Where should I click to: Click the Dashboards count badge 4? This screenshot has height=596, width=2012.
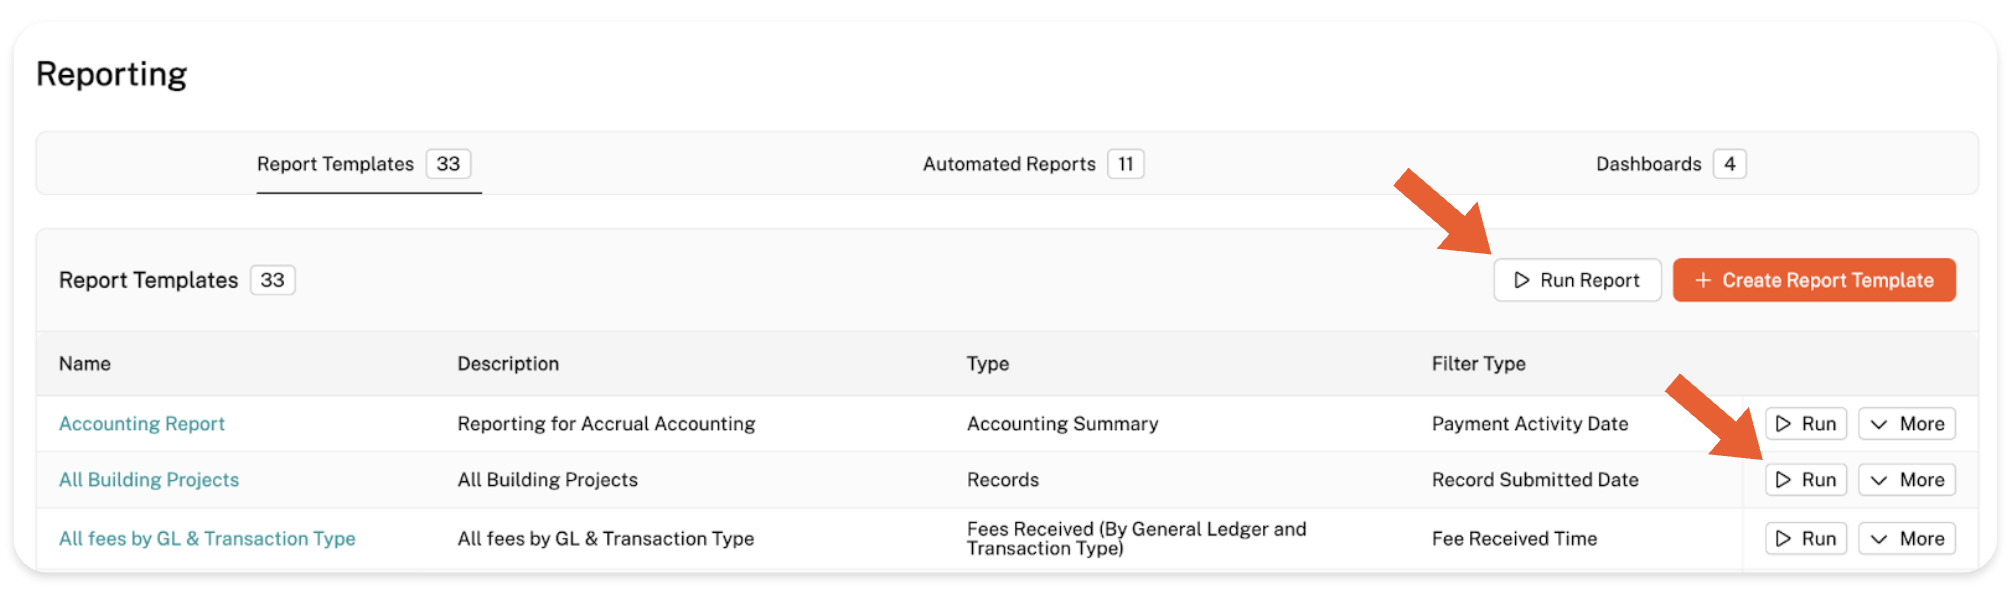[x=1729, y=164]
